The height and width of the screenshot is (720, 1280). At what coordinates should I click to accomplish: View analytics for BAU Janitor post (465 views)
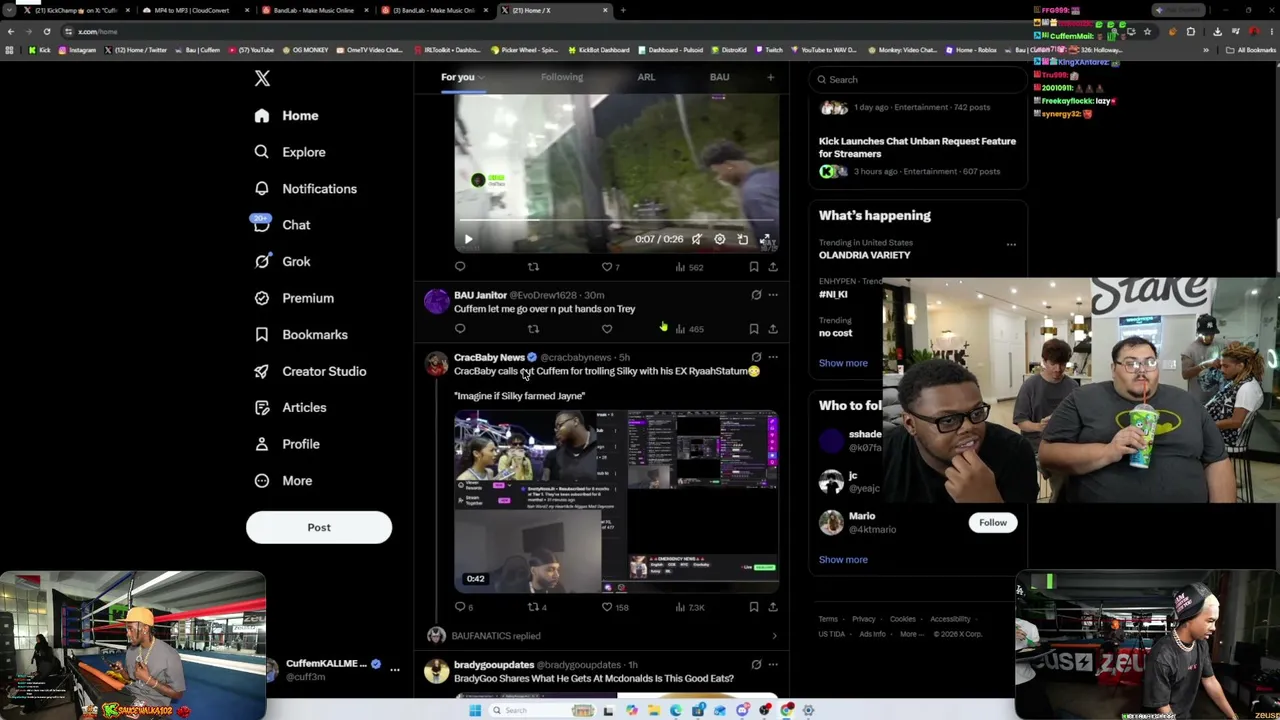(691, 329)
